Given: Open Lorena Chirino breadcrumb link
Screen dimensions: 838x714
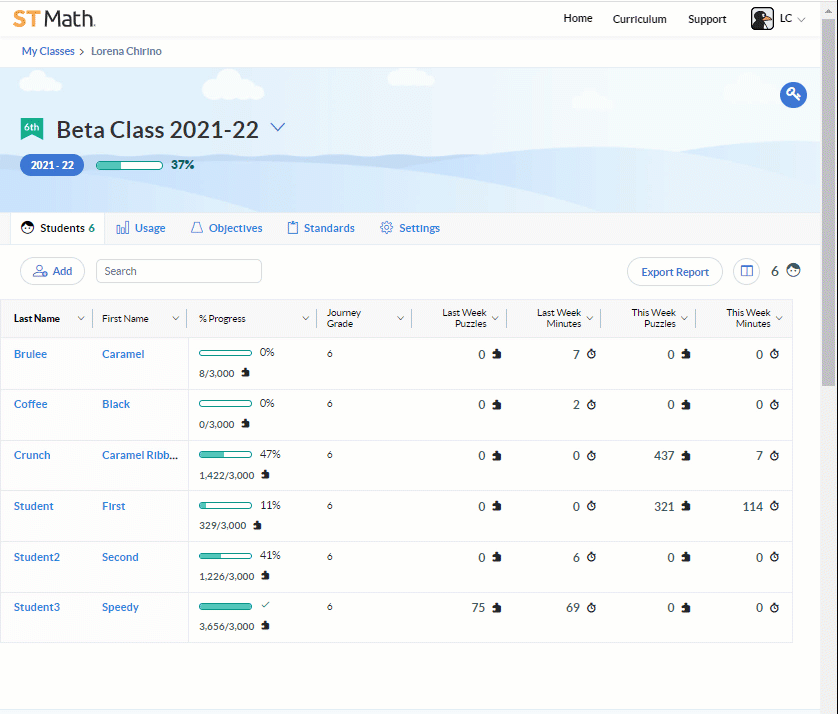Looking at the screenshot, I should [x=126, y=51].
